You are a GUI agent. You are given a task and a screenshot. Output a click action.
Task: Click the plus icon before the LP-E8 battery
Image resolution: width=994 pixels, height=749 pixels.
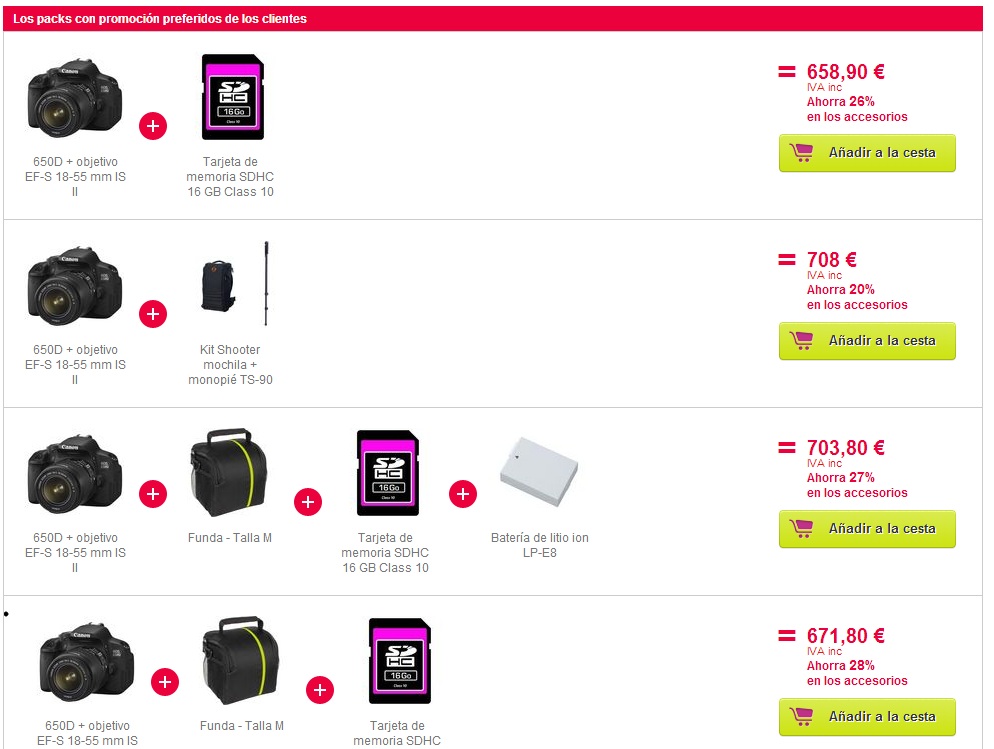(463, 494)
